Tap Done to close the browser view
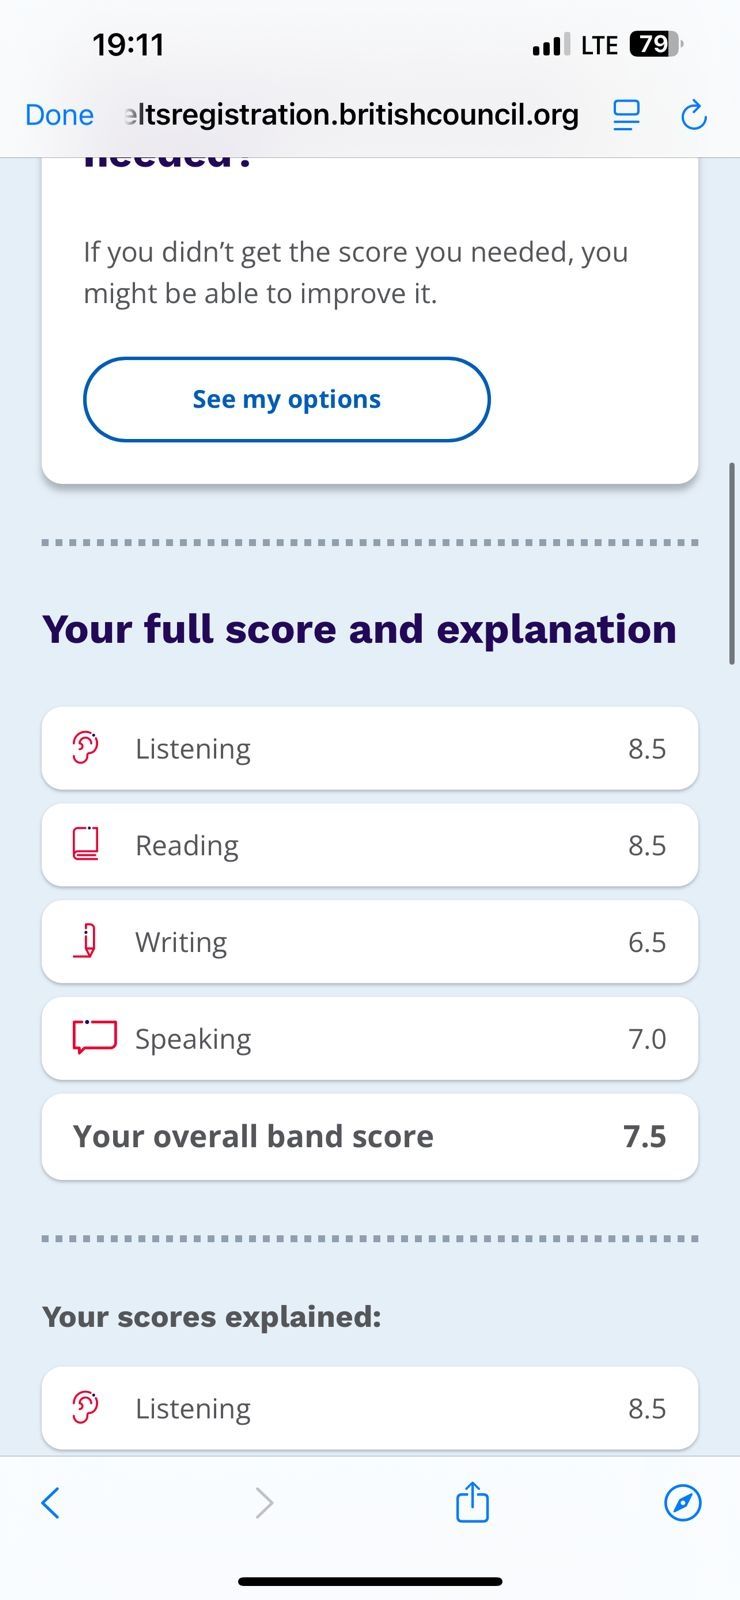The height and width of the screenshot is (1600, 740). click(x=59, y=115)
